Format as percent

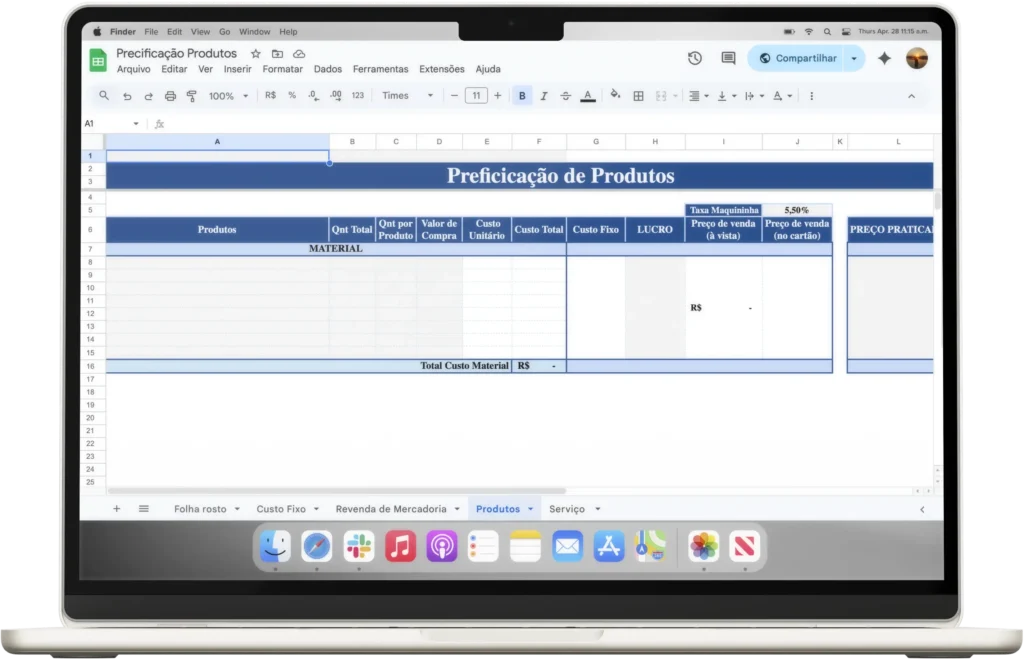[x=292, y=95]
